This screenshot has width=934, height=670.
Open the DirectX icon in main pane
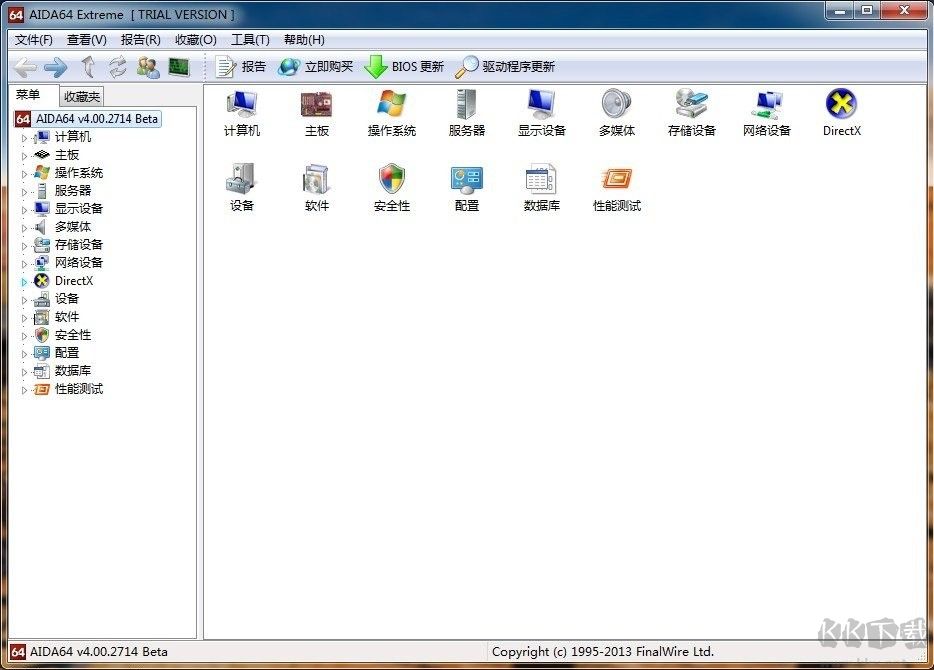(841, 104)
